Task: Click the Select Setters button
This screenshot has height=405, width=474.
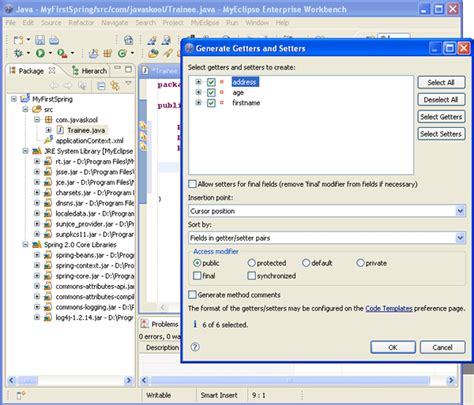Action: (441, 134)
